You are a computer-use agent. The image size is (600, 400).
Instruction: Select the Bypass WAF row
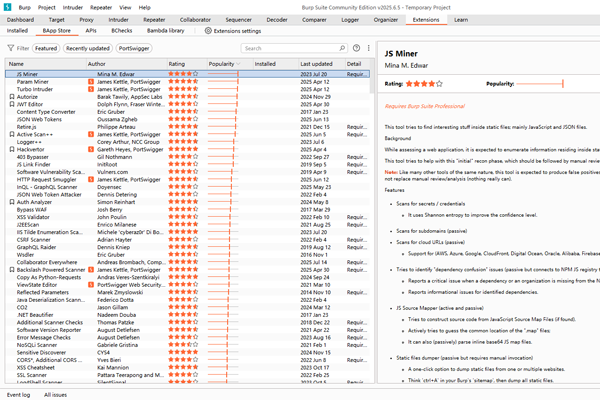pyautogui.click(x=188, y=210)
